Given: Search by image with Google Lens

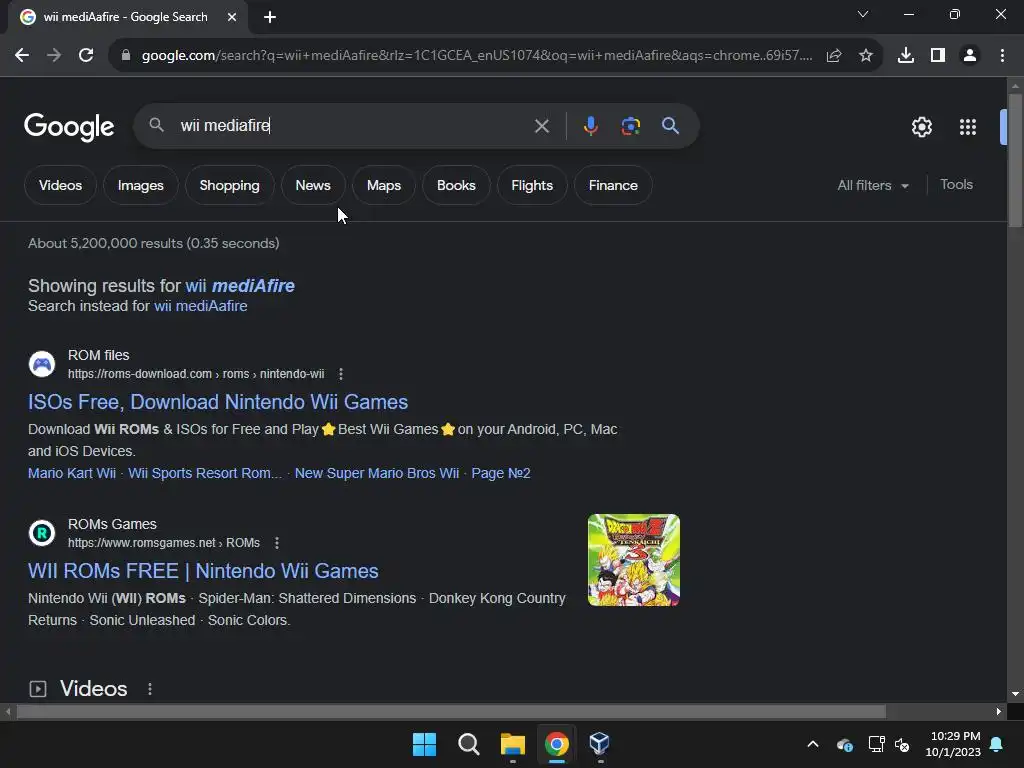Looking at the screenshot, I should click(630, 126).
